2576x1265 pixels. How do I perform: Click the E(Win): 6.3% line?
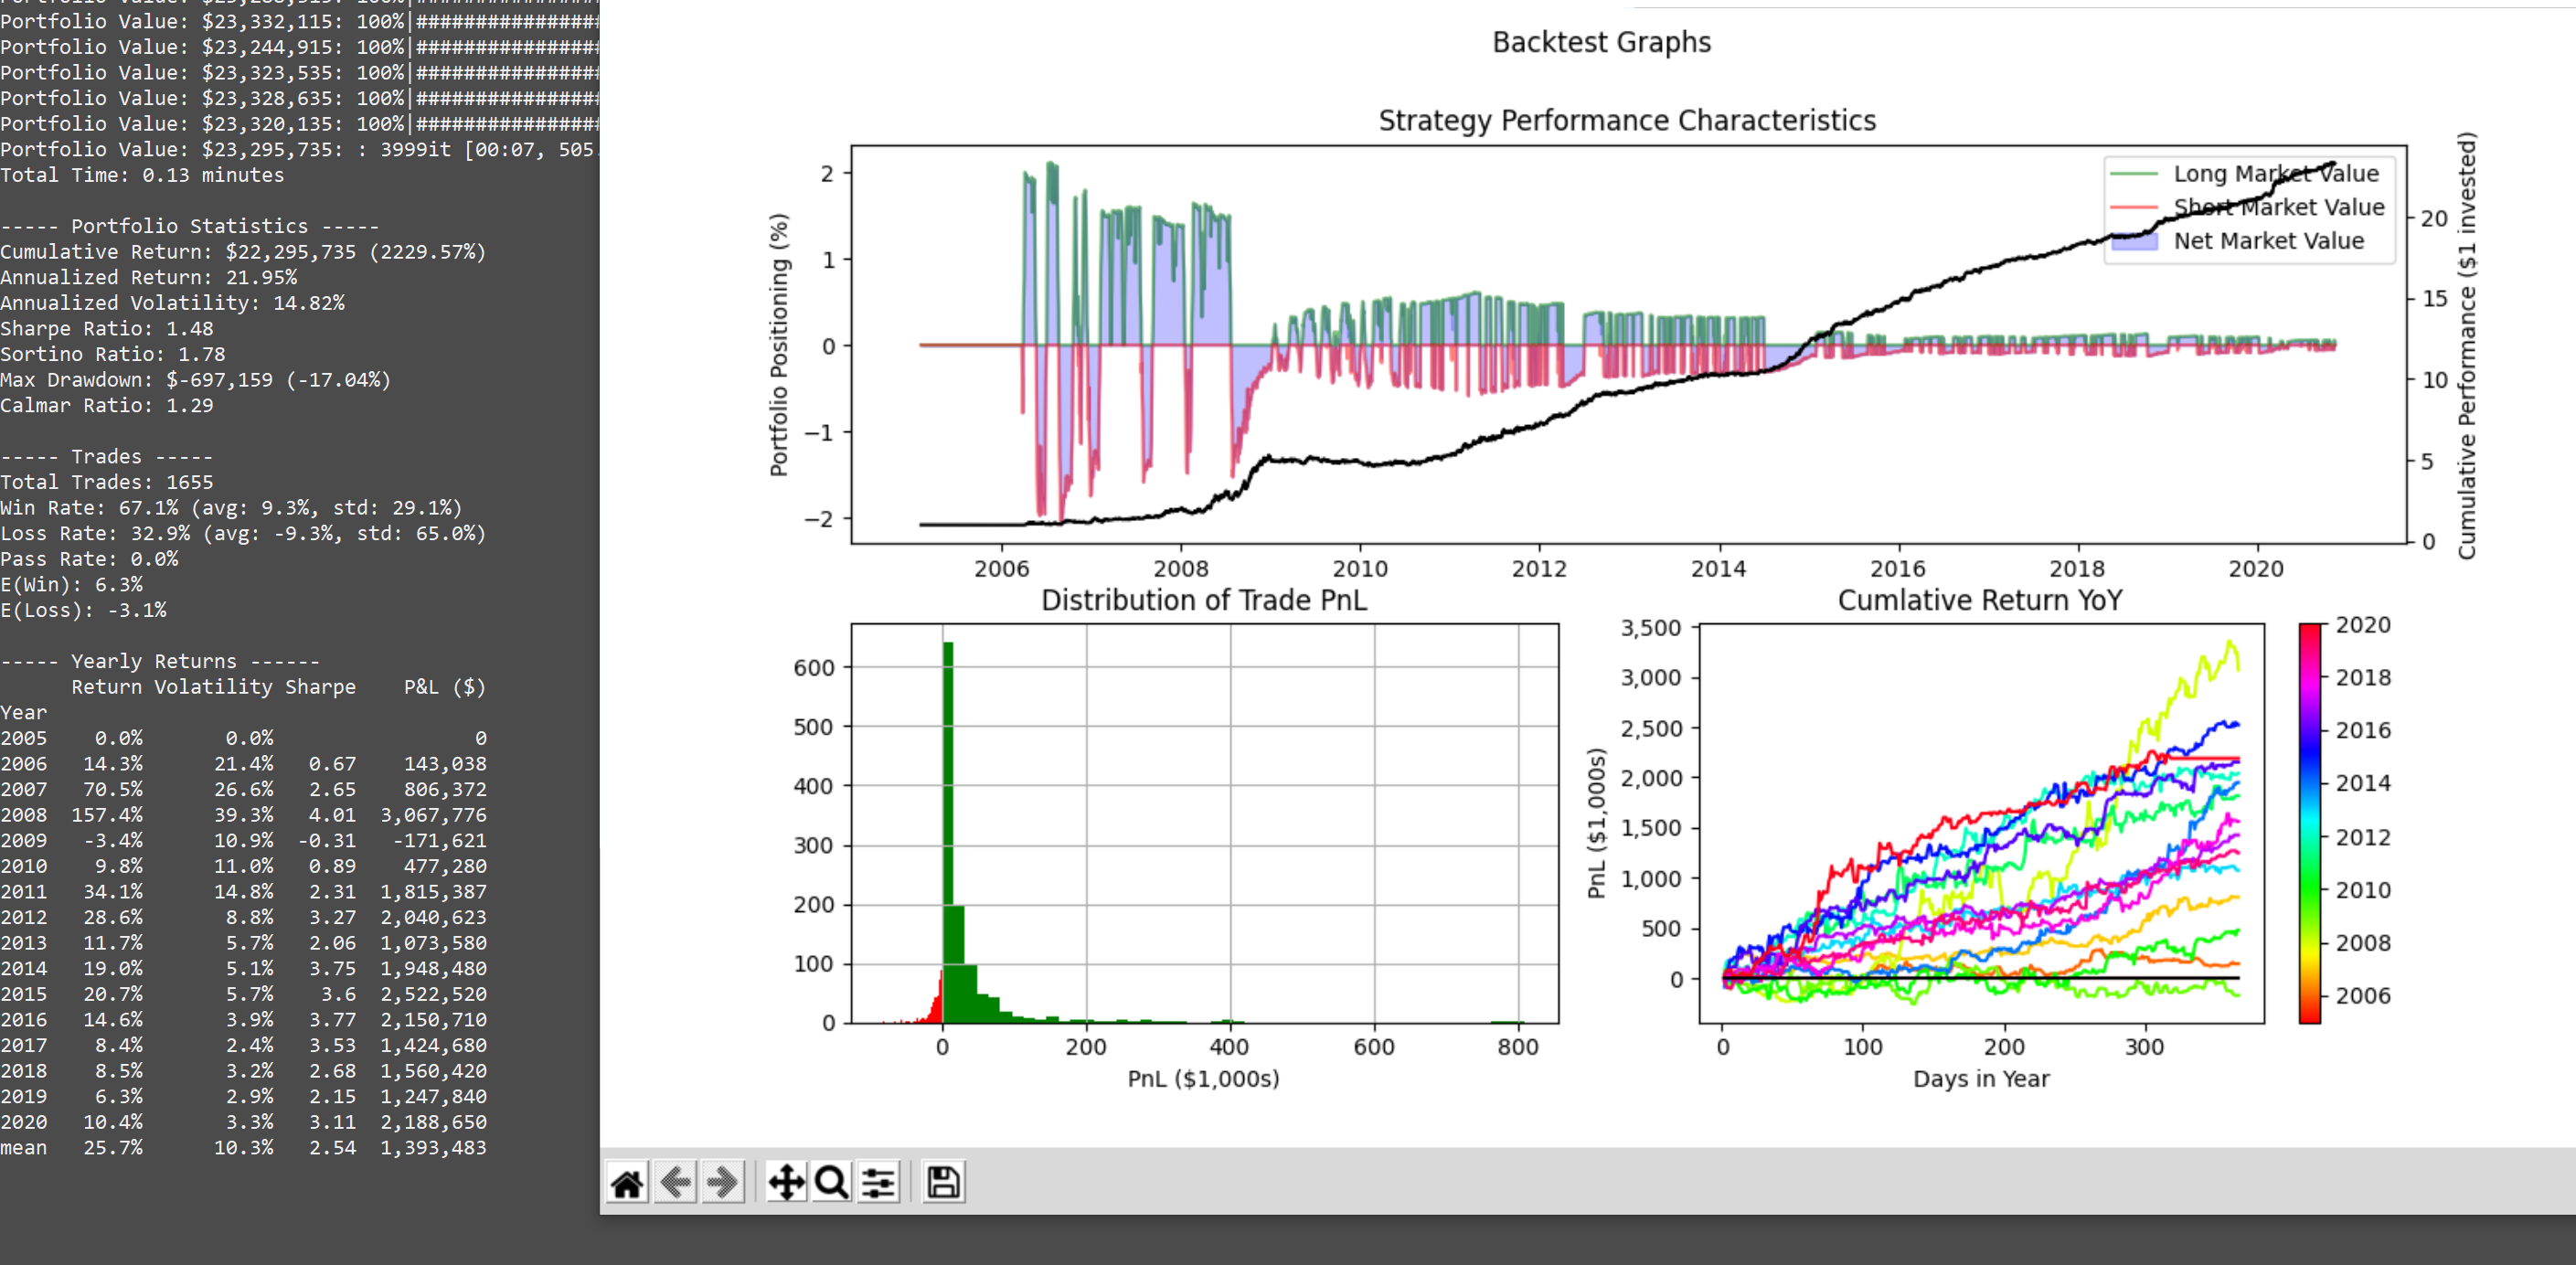(x=71, y=584)
